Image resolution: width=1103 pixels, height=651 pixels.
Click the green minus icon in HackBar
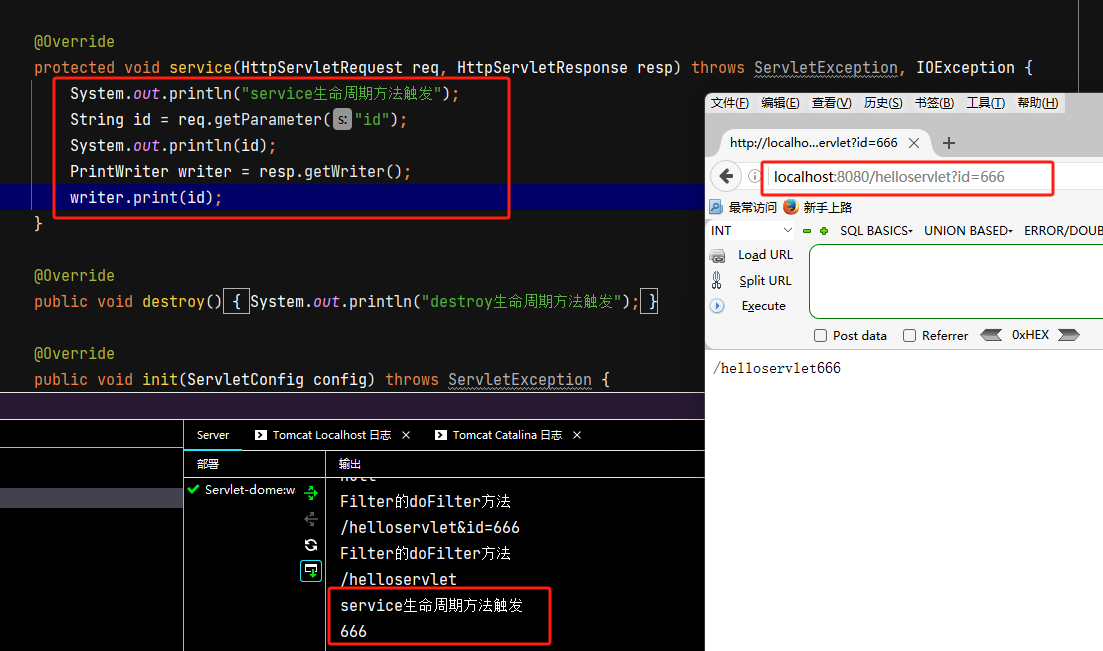pyautogui.click(x=807, y=231)
